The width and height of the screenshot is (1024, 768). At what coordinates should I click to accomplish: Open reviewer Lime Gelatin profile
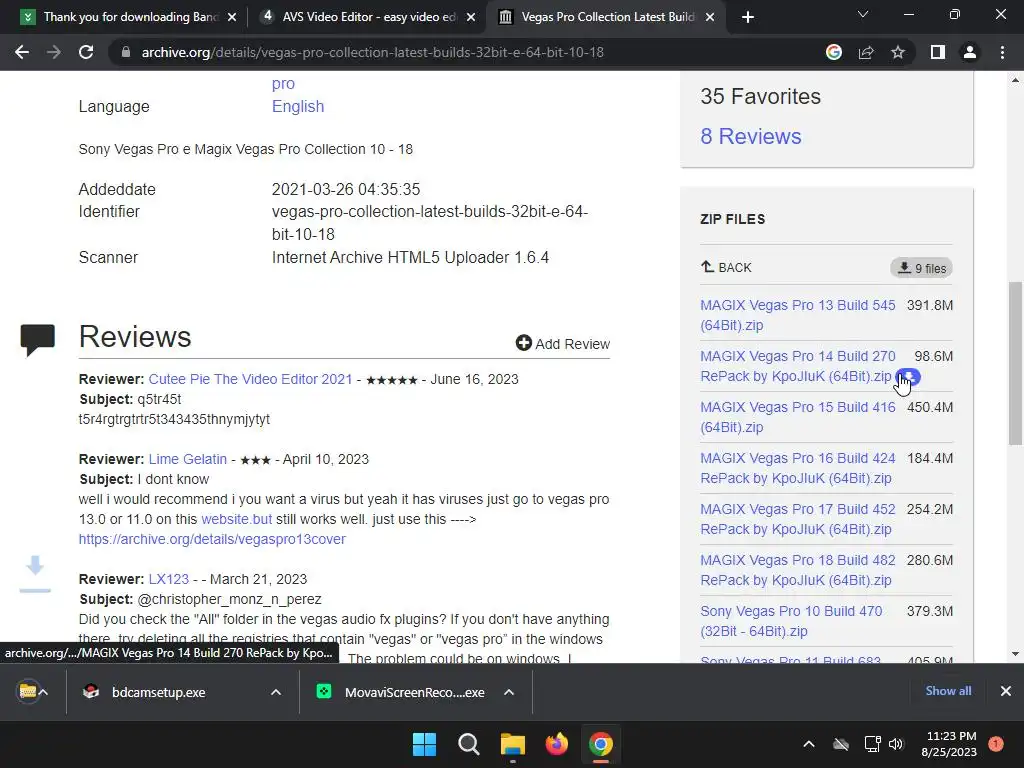pyautogui.click(x=187, y=459)
